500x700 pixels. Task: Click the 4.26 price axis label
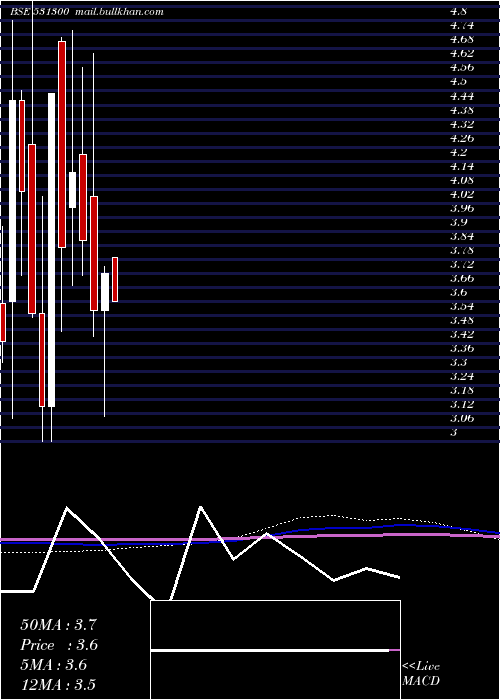[x=462, y=138]
